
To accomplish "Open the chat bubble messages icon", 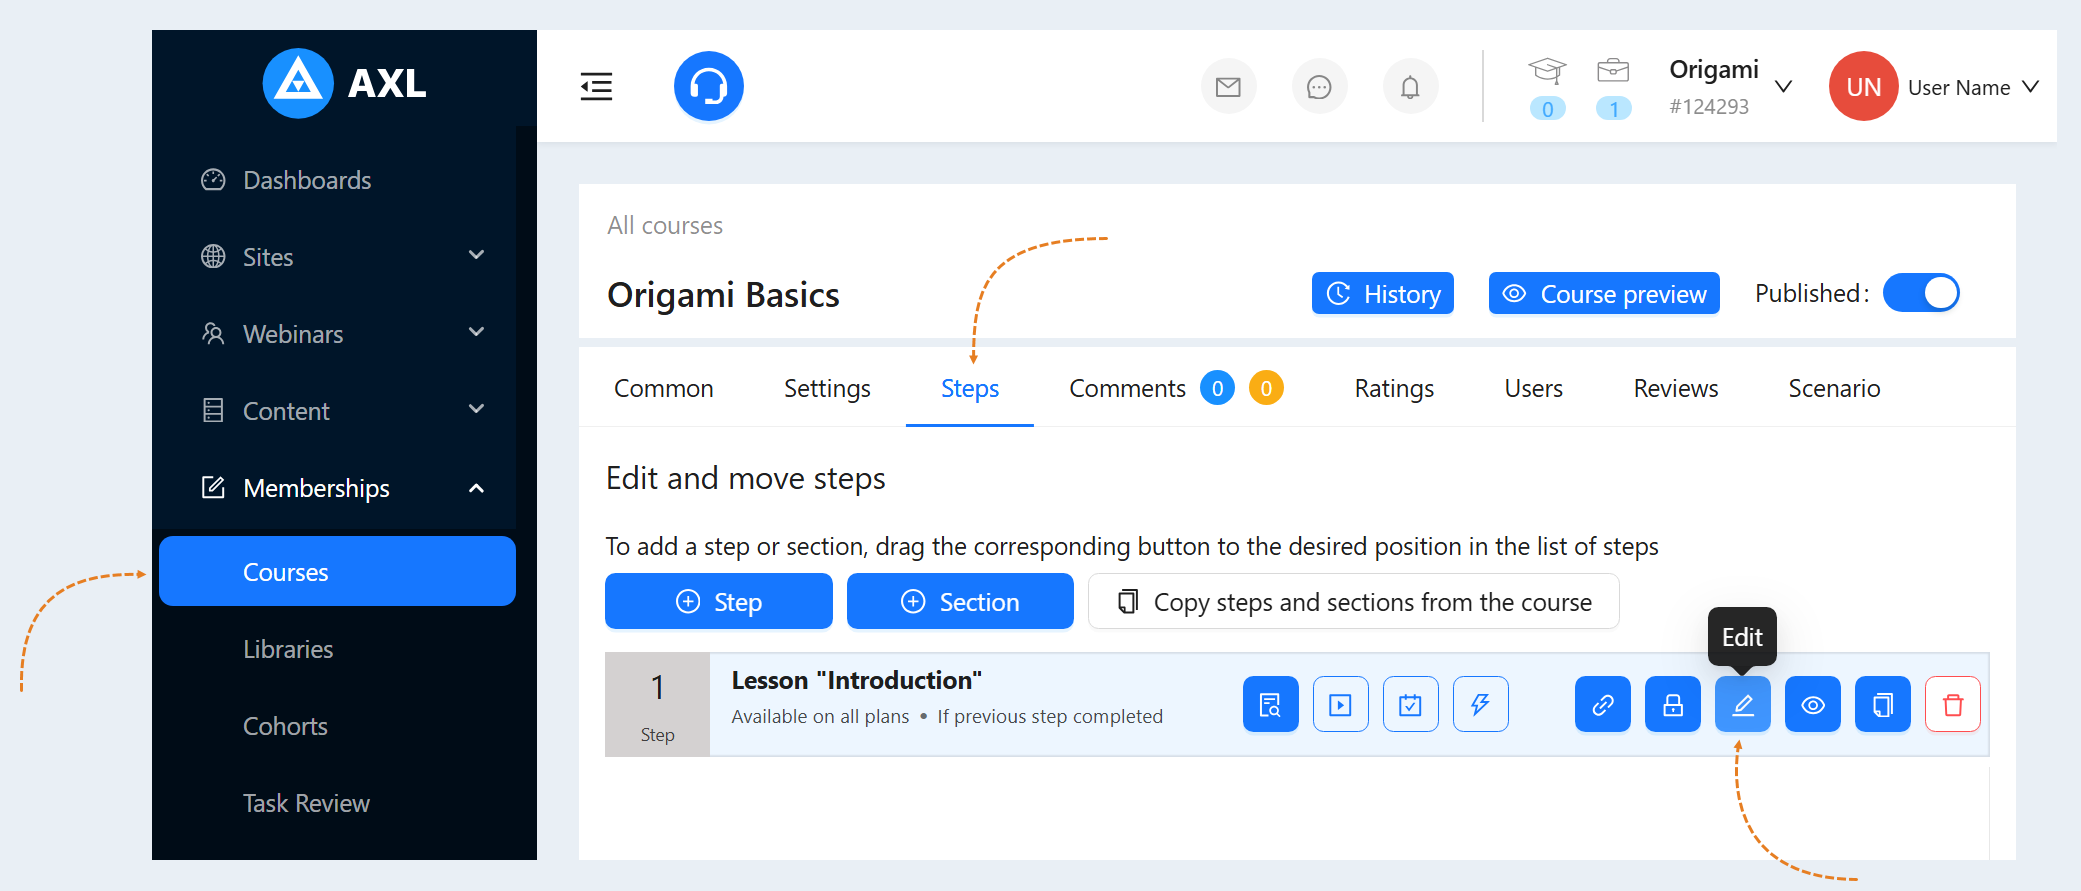I will [x=1319, y=87].
